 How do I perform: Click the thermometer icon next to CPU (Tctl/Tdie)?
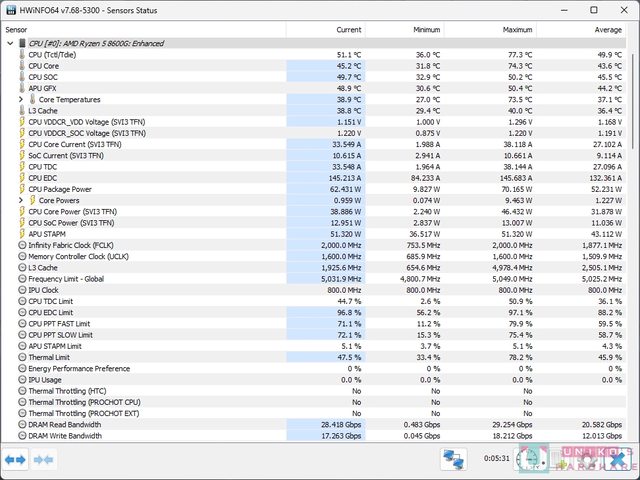22,55
